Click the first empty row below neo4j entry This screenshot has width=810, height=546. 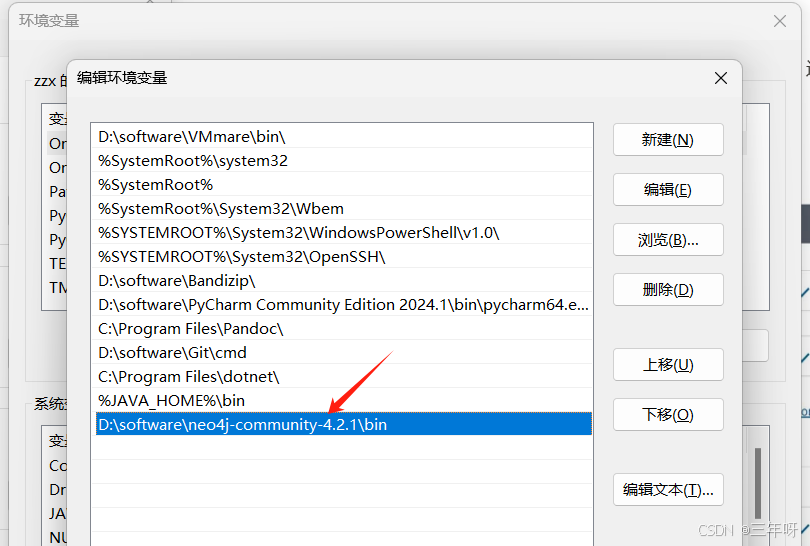tap(344, 448)
